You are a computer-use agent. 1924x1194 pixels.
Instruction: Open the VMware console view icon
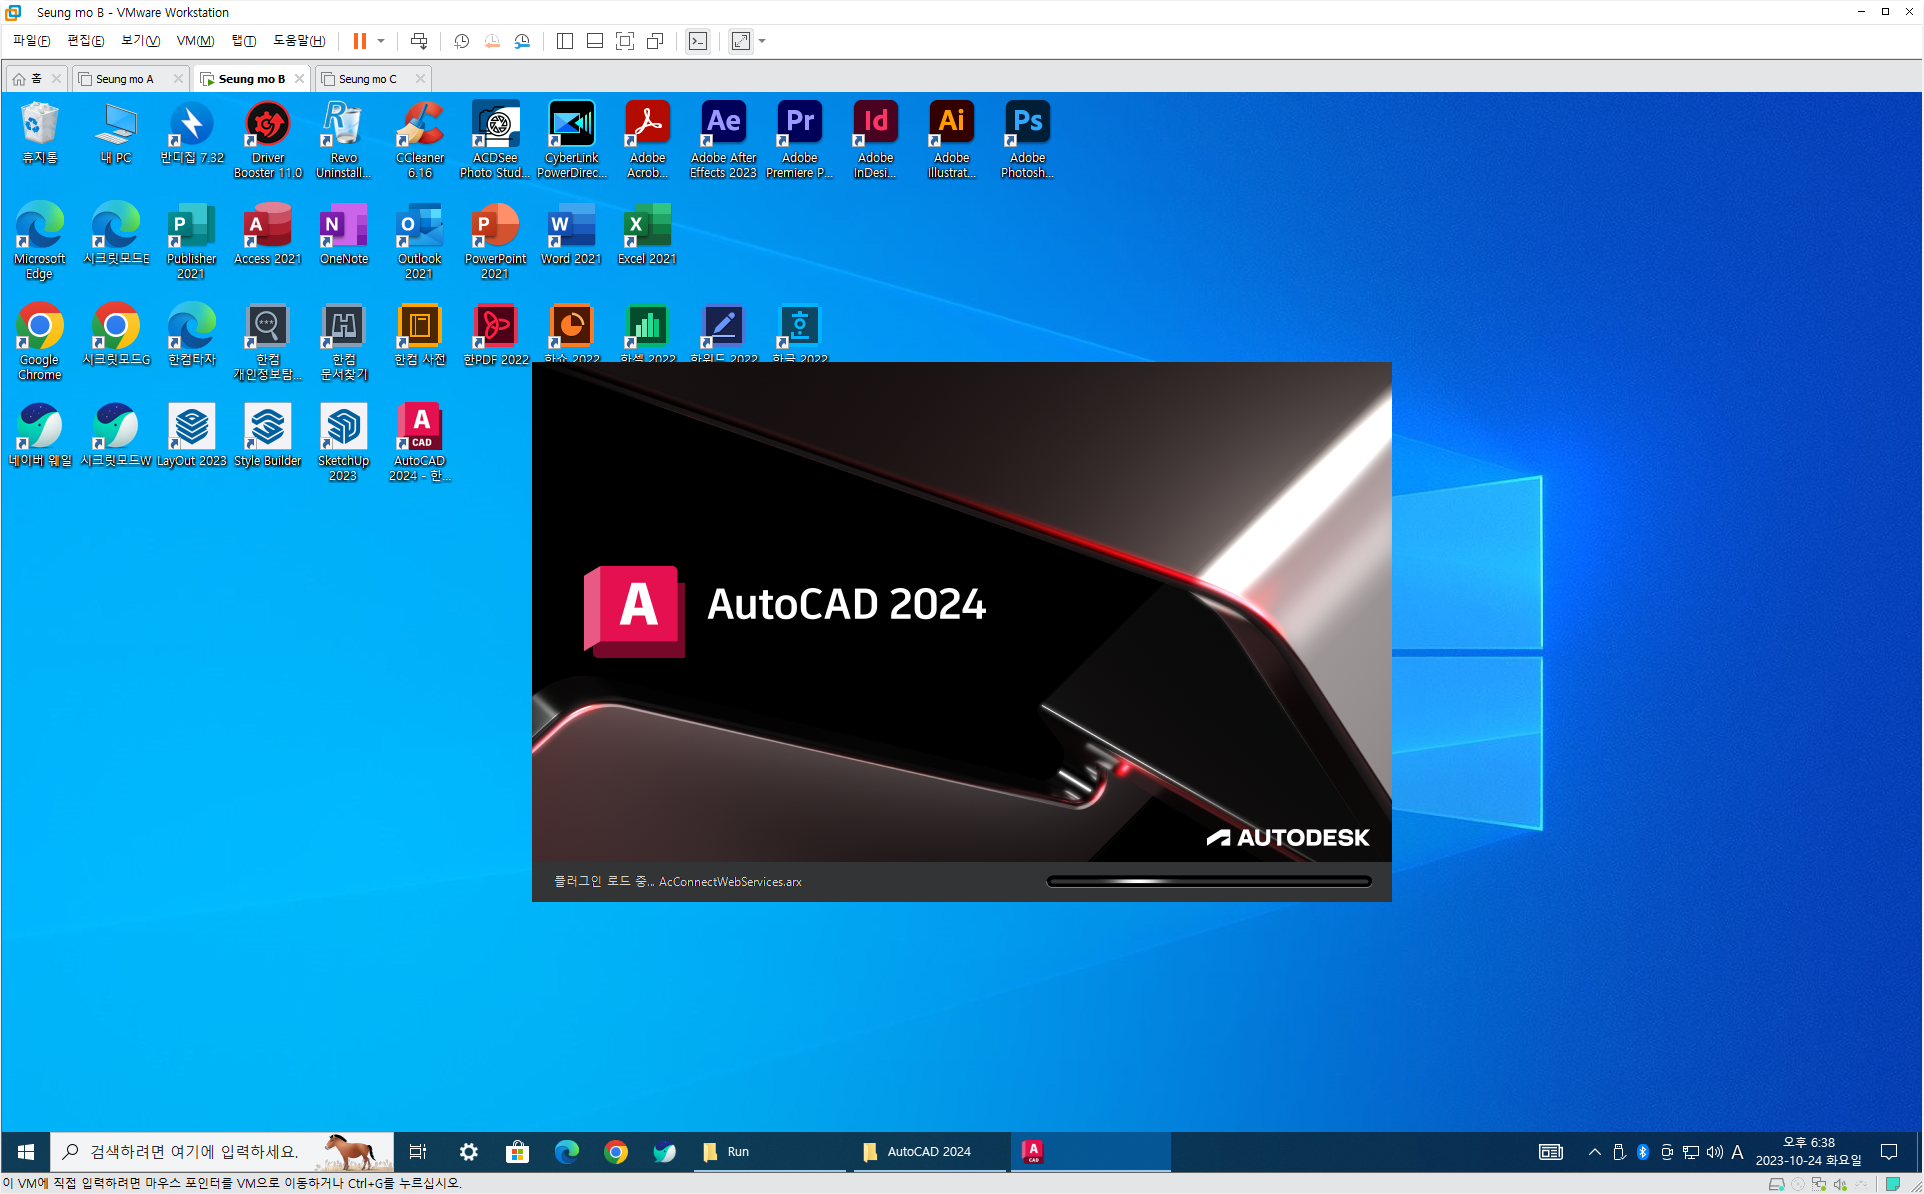point(698,41)
